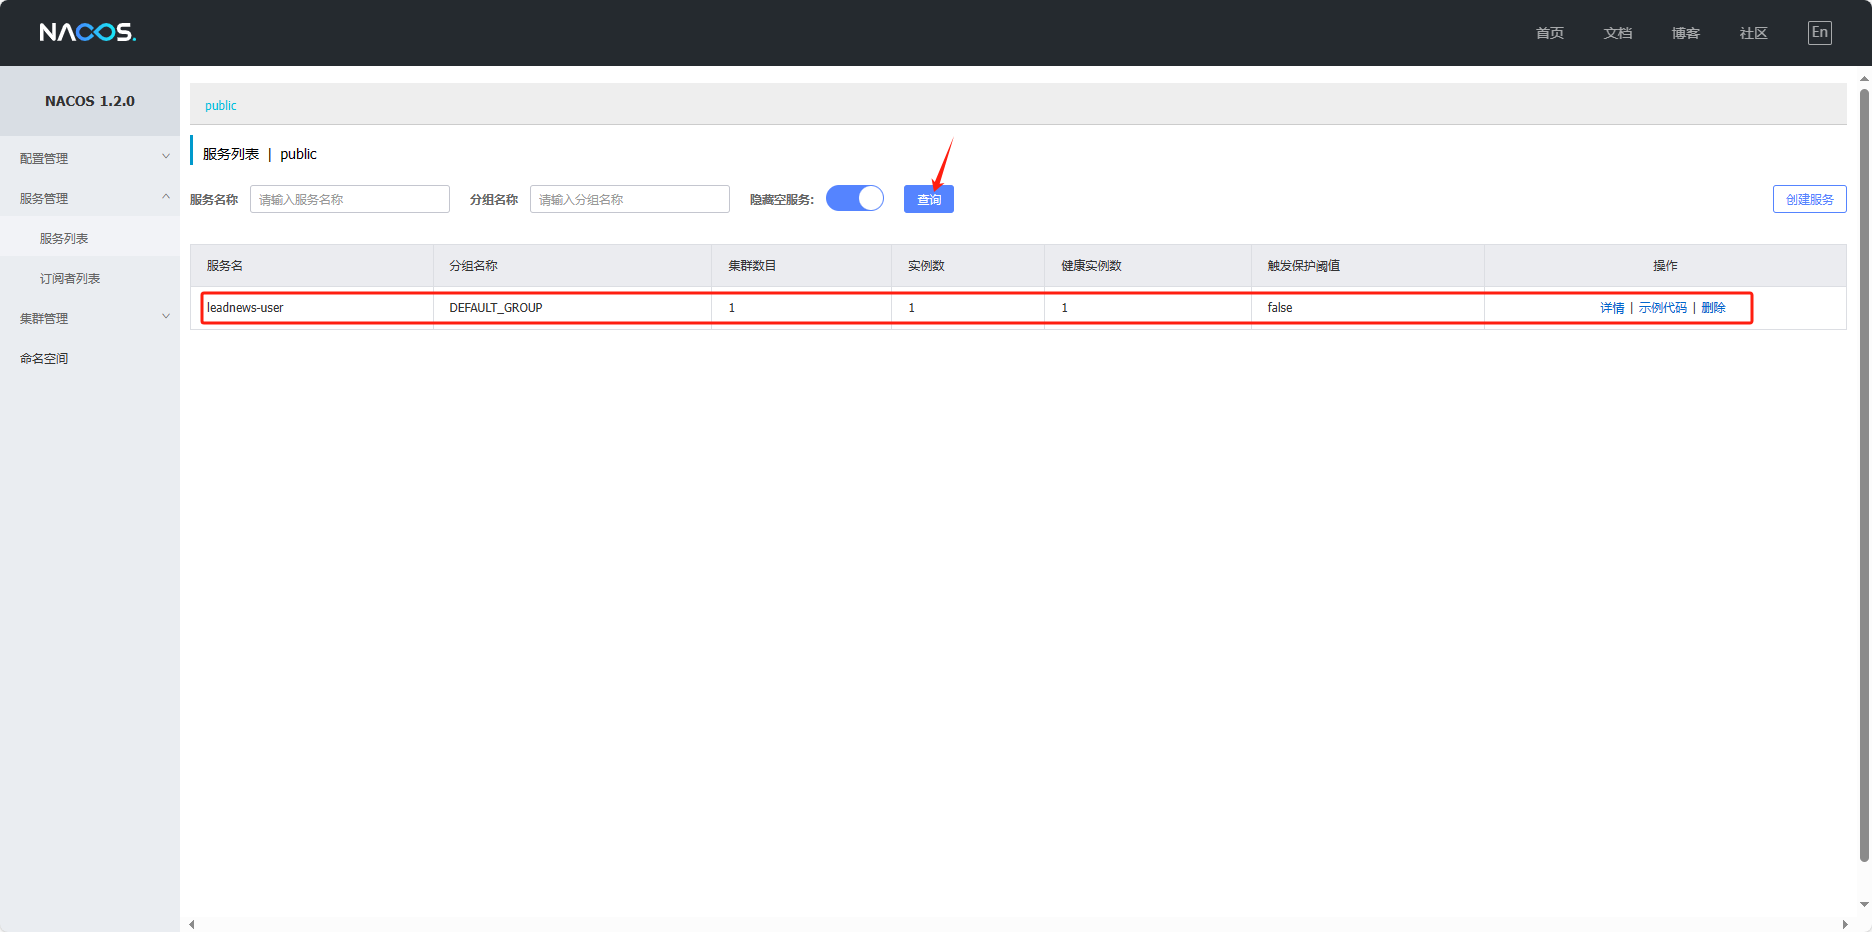Select the leadnews-user service name cell
The height and width of the screenshot is (932, 1872).
(312, 308)
